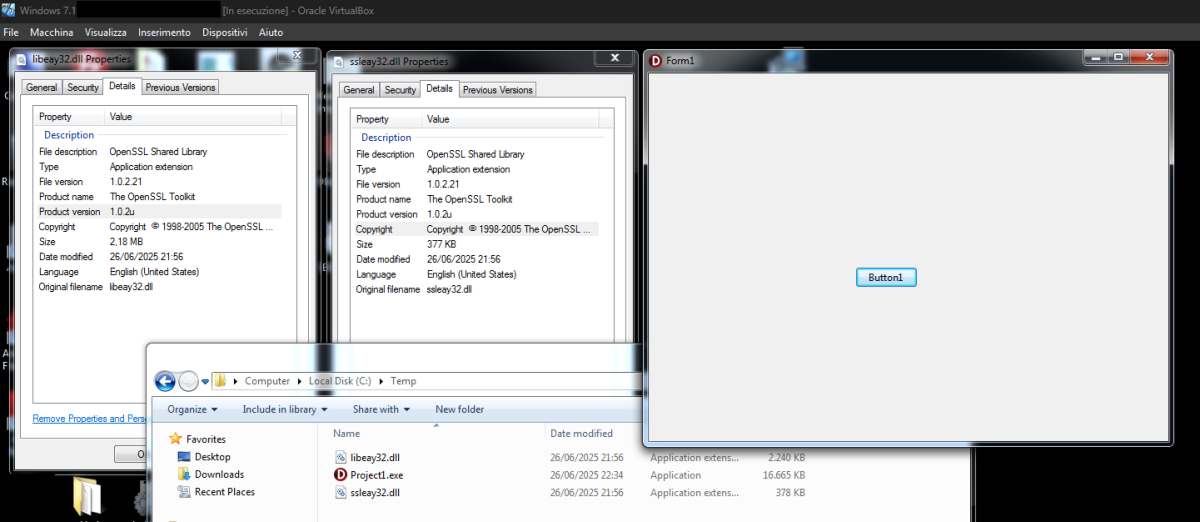Switch to Security tab in ssleay32.dll Properties

[400, 90]
